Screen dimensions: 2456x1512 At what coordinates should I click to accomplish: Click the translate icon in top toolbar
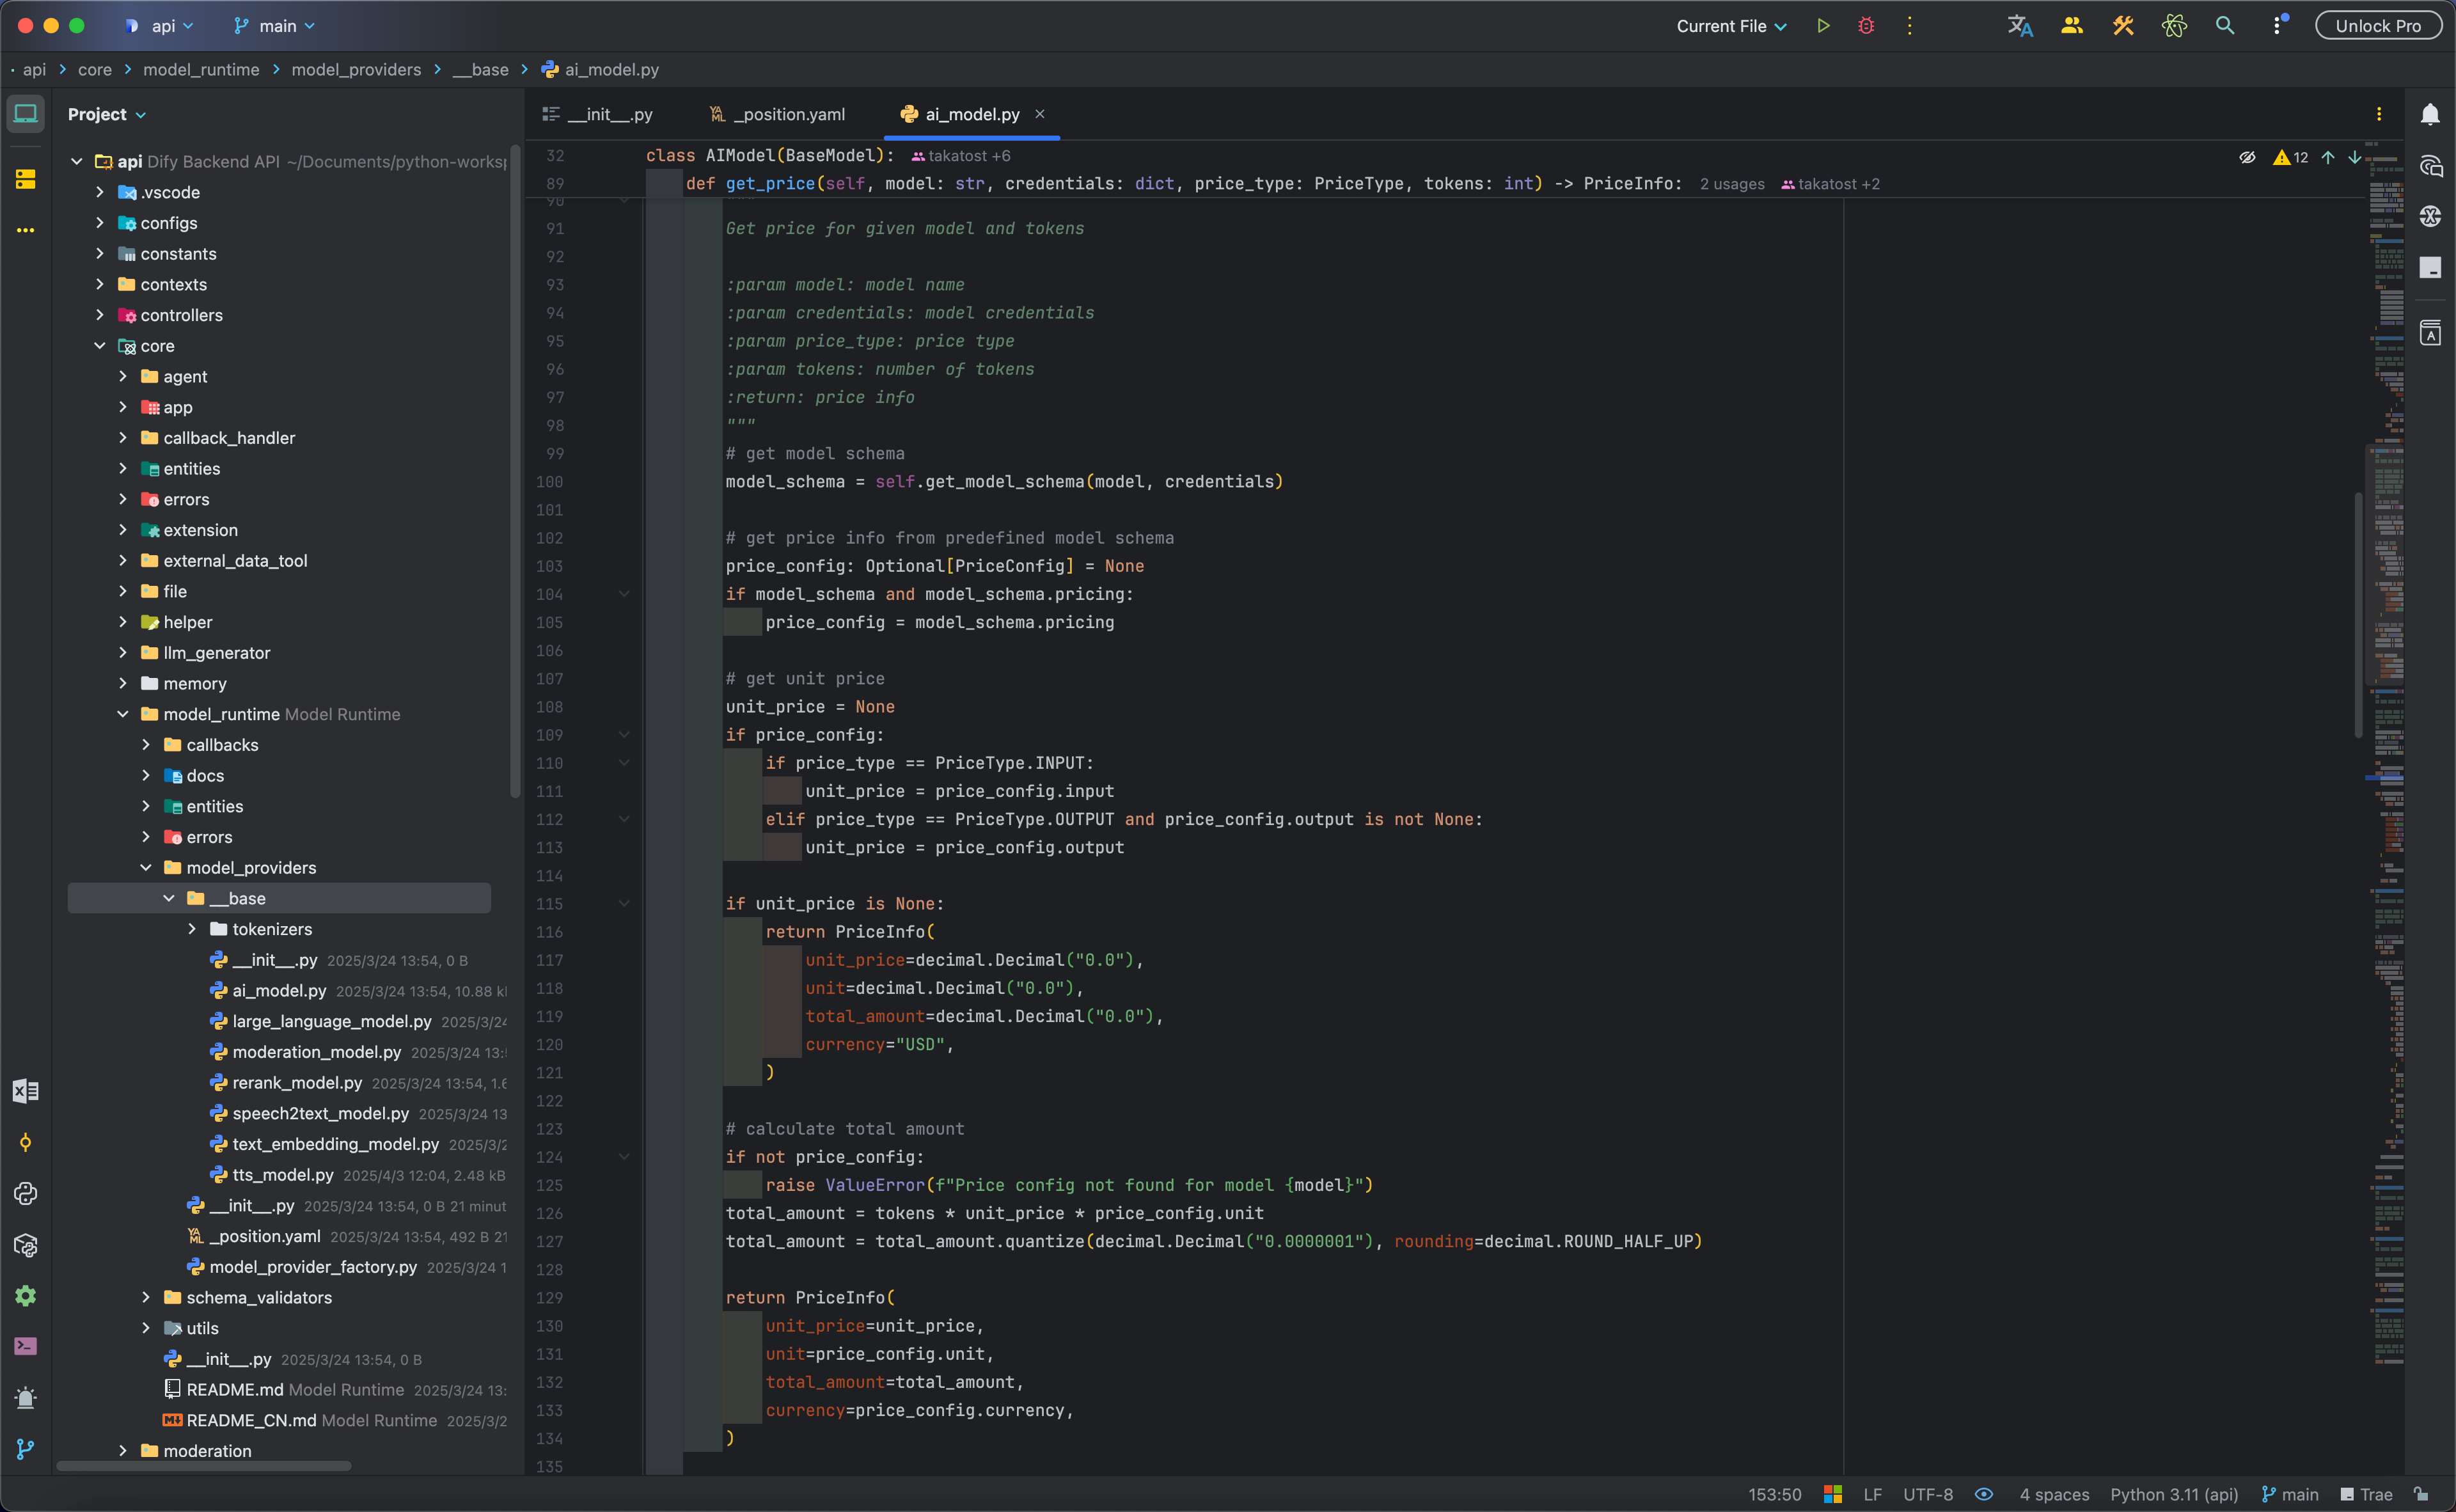[2020, 26]
